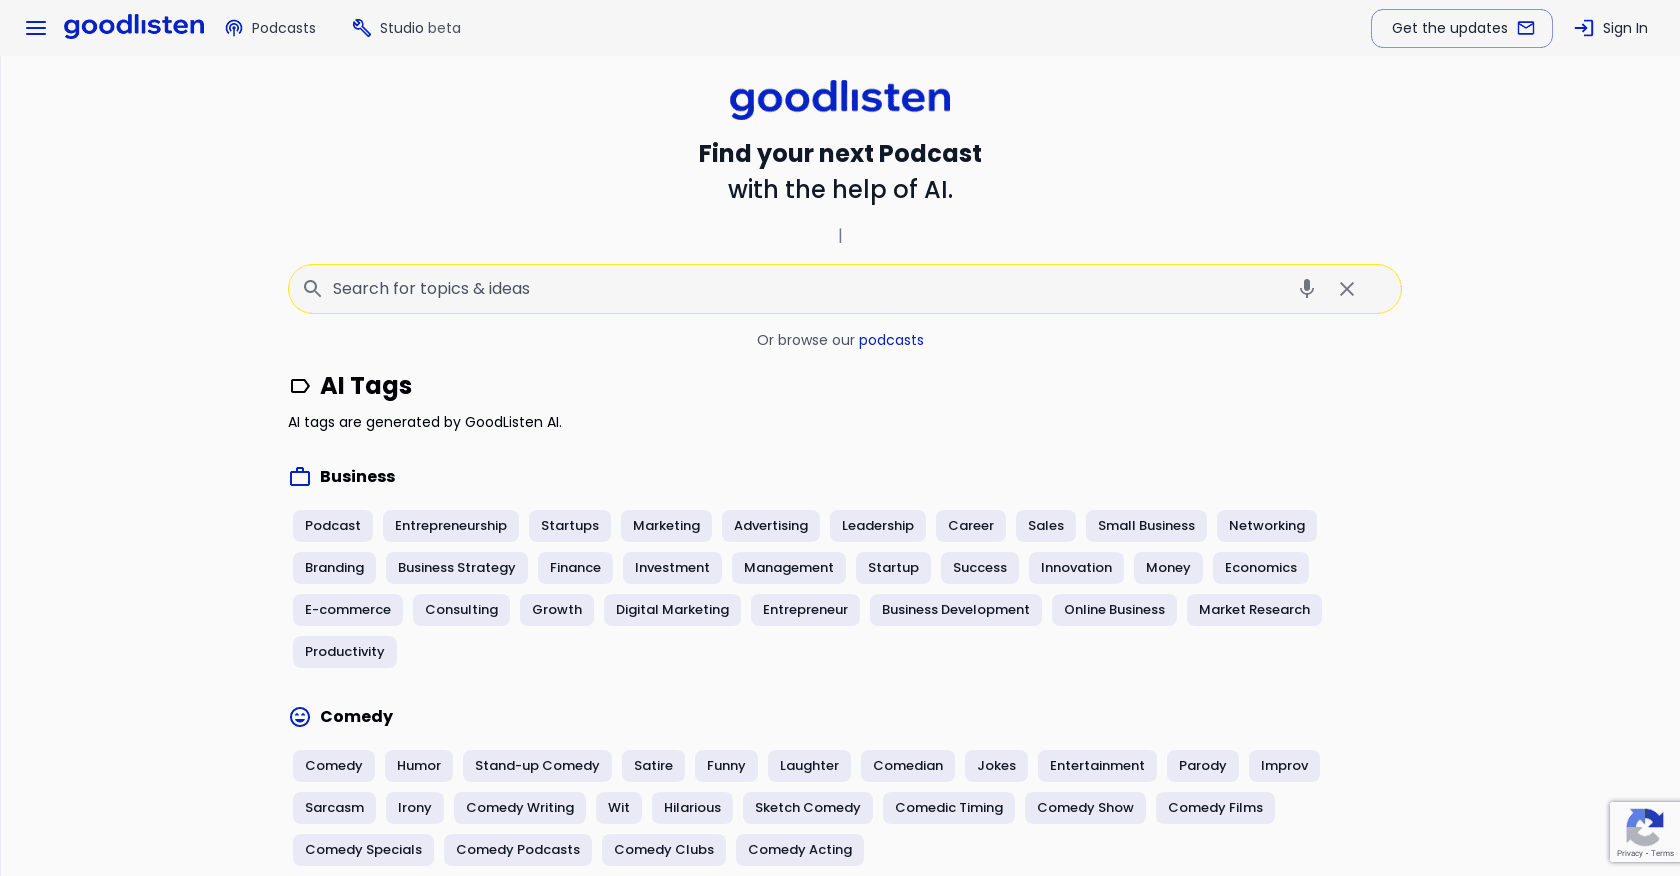The width and height of the screenshot is (1680, 876).
Task: Click the Sign In arrow icon
Action: tap(1584, 28)
